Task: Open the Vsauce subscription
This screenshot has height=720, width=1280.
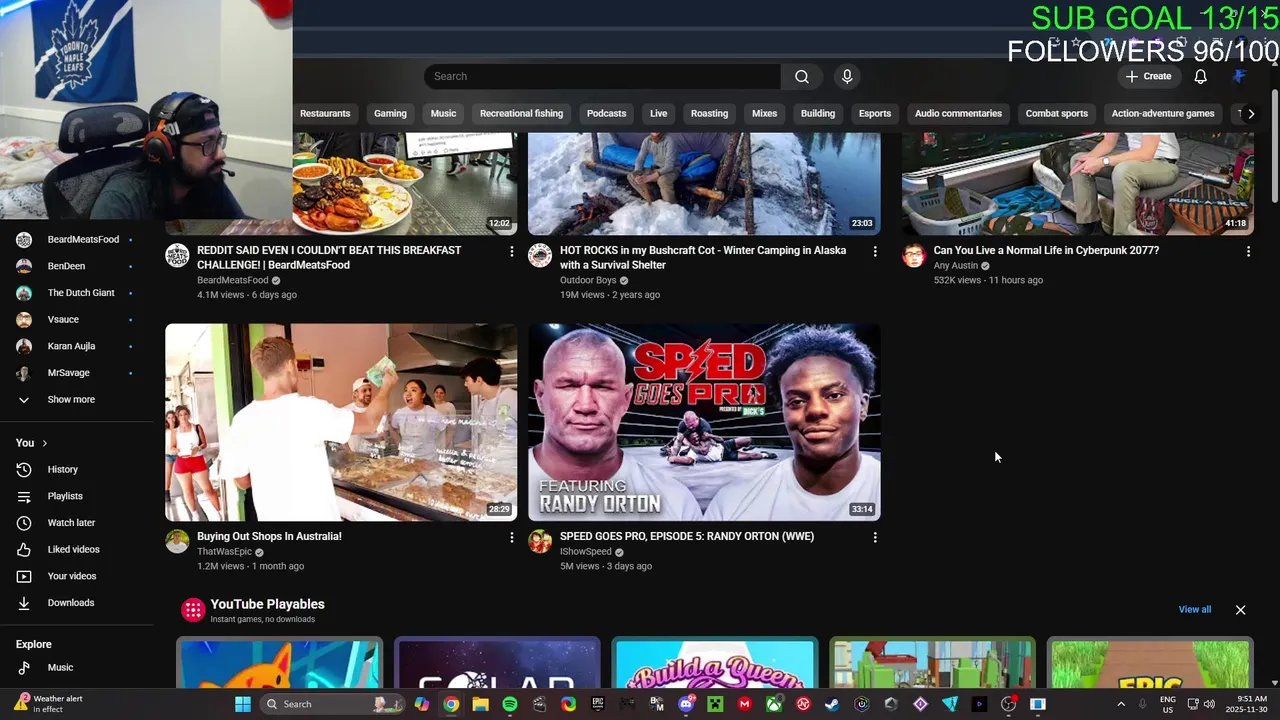Action: [x=77, y=320]
